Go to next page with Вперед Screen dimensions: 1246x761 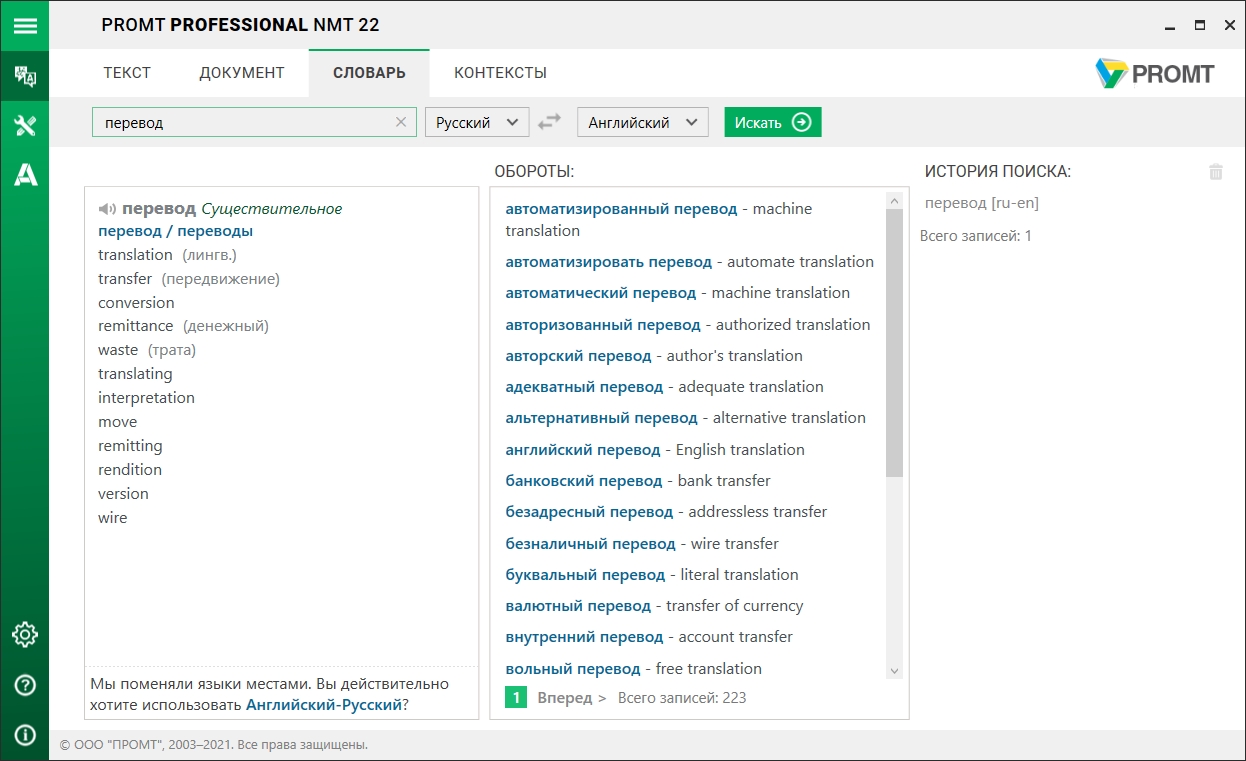[x=571, y=698]
